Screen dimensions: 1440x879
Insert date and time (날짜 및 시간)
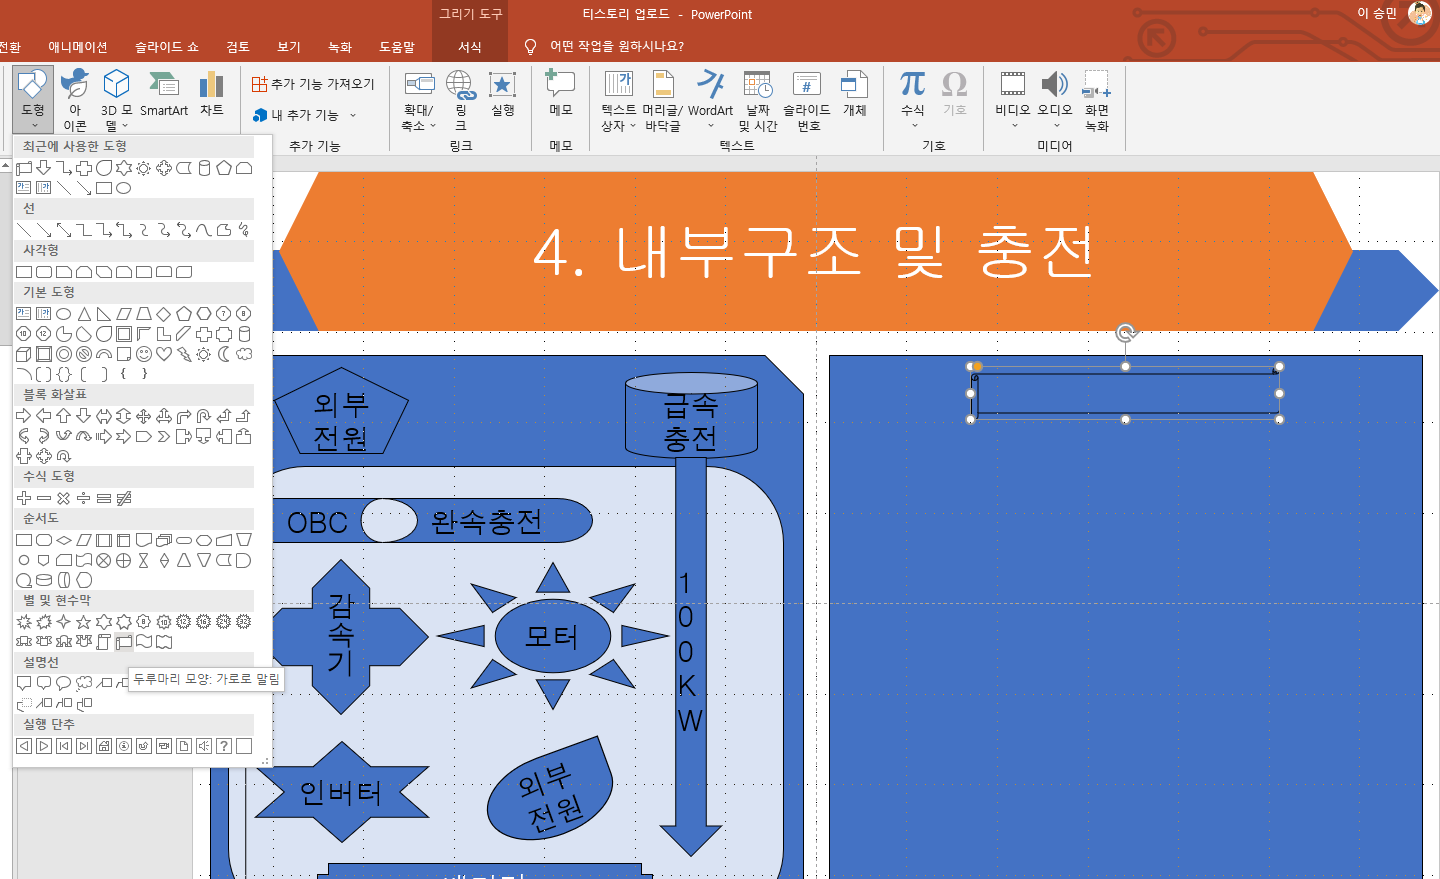758,100
